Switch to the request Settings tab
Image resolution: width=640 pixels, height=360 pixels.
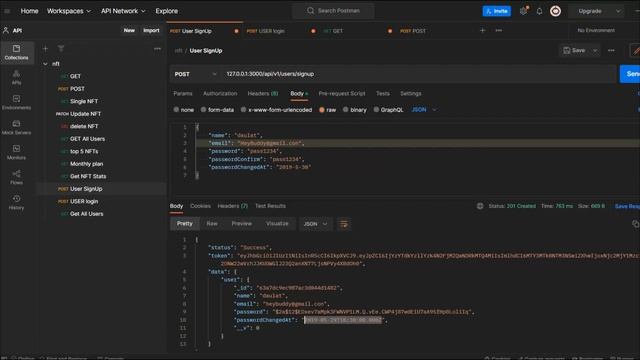click(x=411, y=93)
